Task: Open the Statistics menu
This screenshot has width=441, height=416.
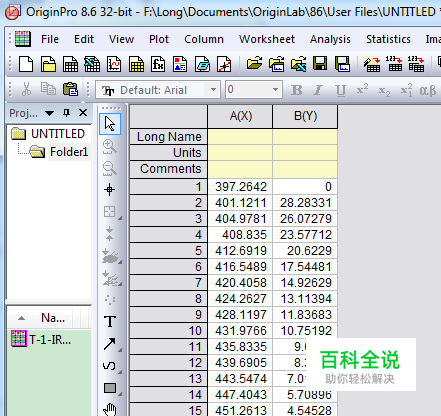Action: [x=388, y=39]
